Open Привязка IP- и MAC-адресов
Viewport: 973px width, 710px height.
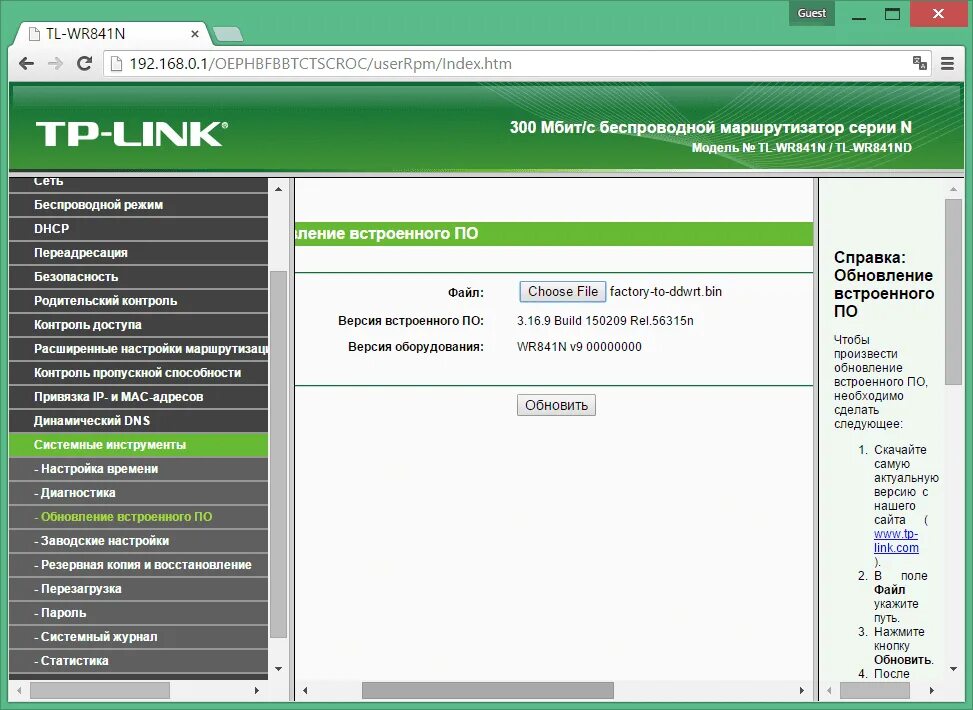pos(138,397)
